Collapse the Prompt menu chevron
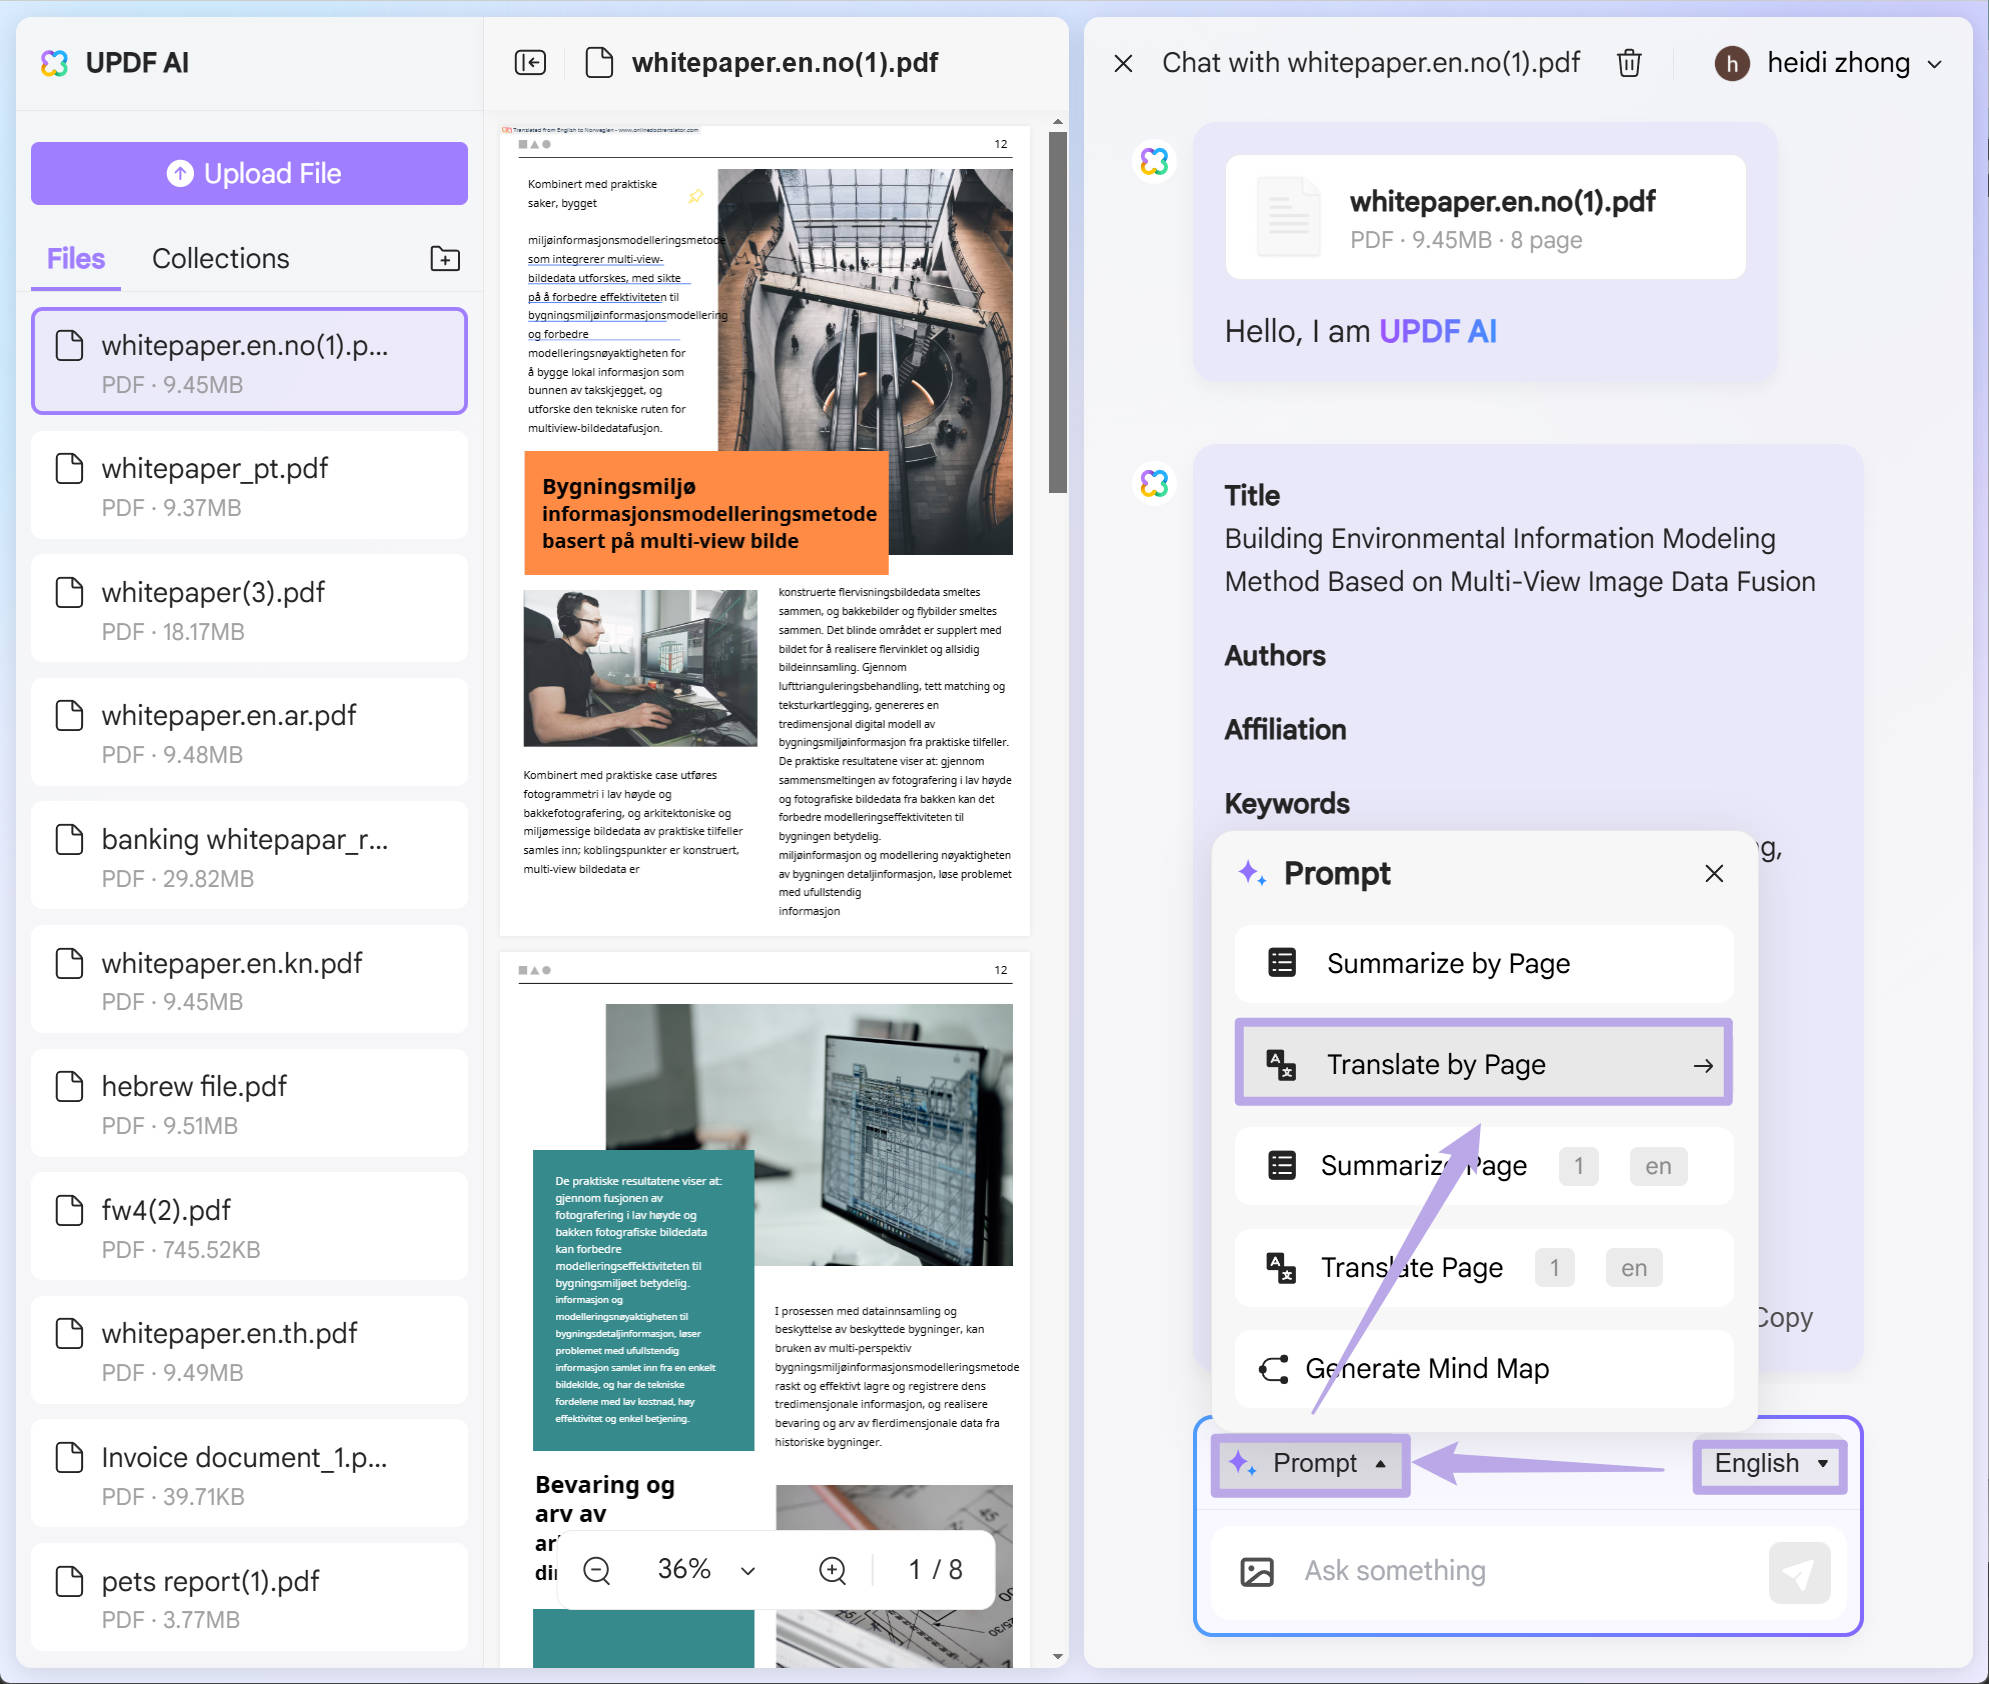Viewport: 1989px width, 1684px height. (1382, 1464)
